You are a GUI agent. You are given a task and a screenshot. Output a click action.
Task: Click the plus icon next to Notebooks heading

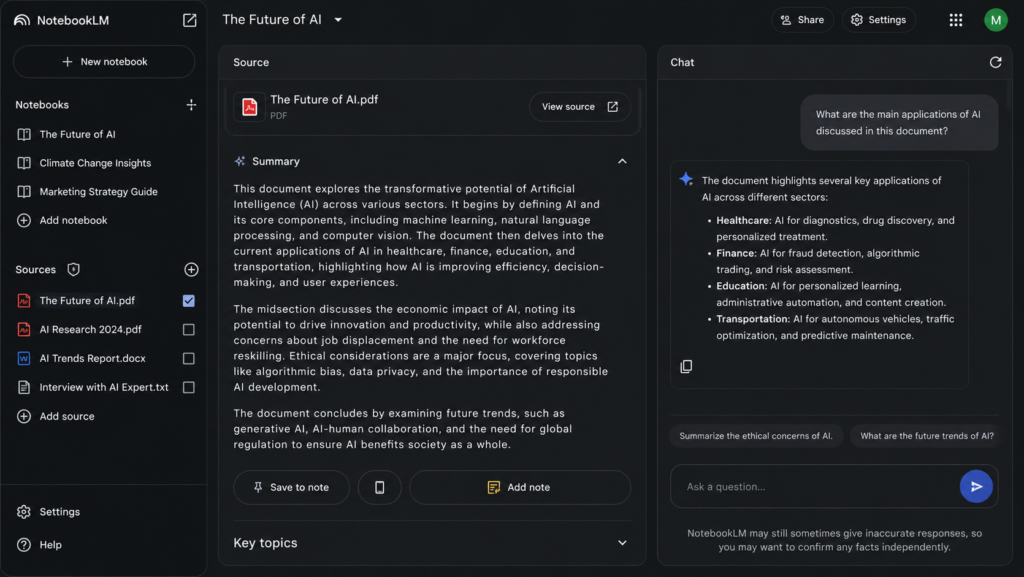[191, 104]
